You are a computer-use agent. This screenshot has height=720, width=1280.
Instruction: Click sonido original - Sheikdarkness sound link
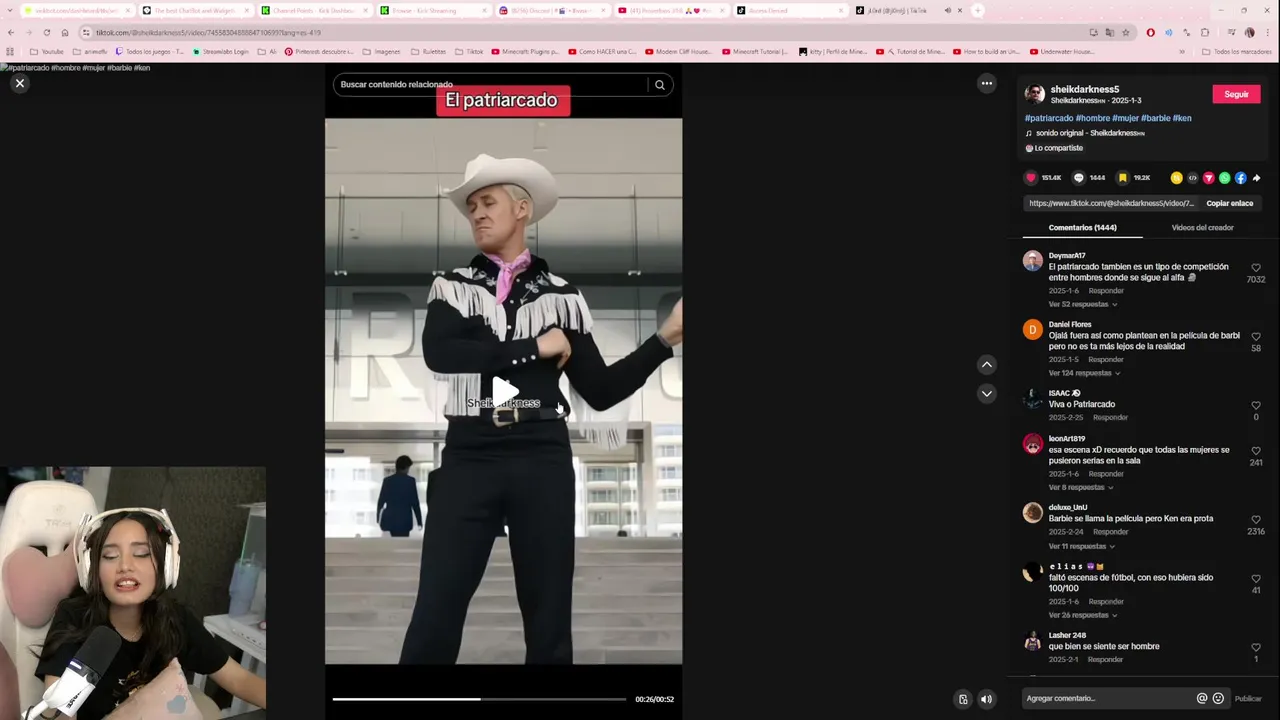point(1090,133)
